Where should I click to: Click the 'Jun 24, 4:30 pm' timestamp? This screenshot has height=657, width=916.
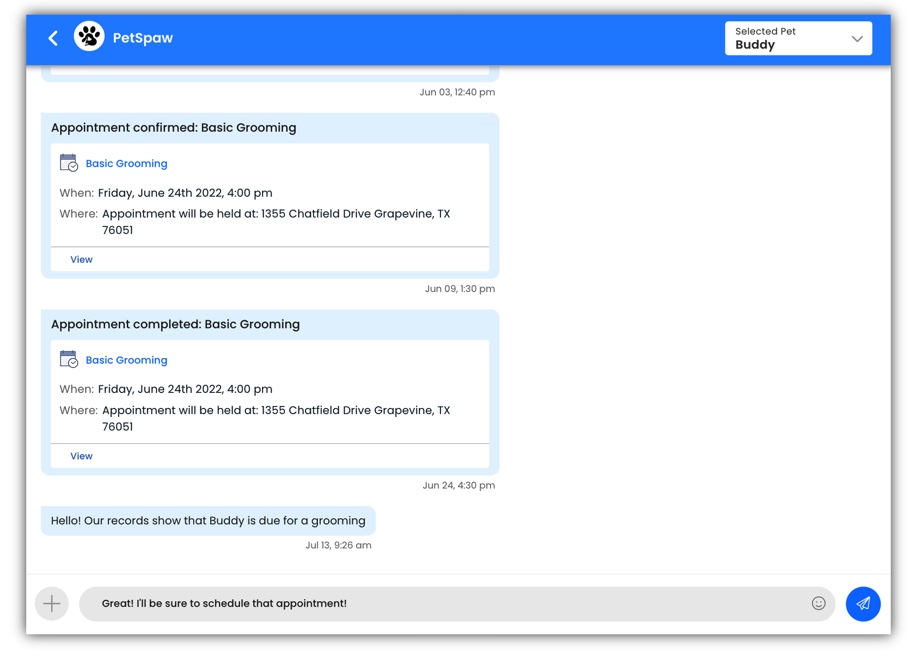(x=459, y=485)
